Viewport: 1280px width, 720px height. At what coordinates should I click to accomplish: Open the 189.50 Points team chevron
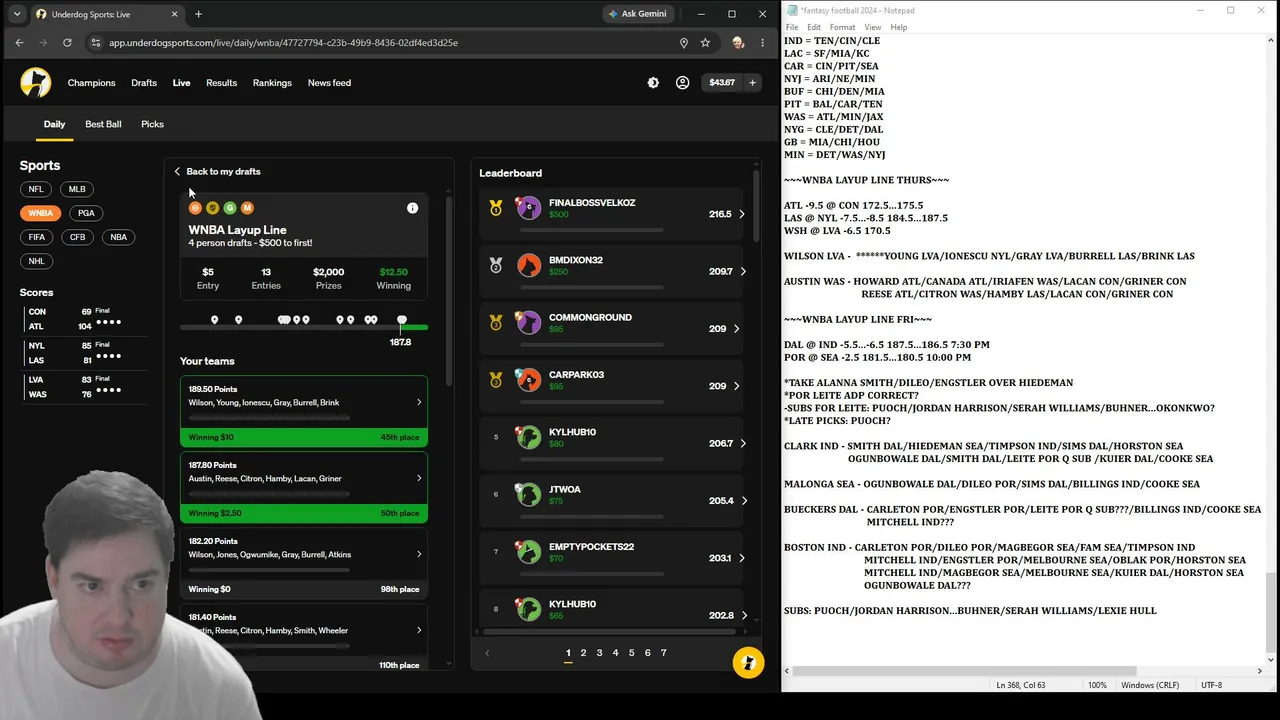419,402
